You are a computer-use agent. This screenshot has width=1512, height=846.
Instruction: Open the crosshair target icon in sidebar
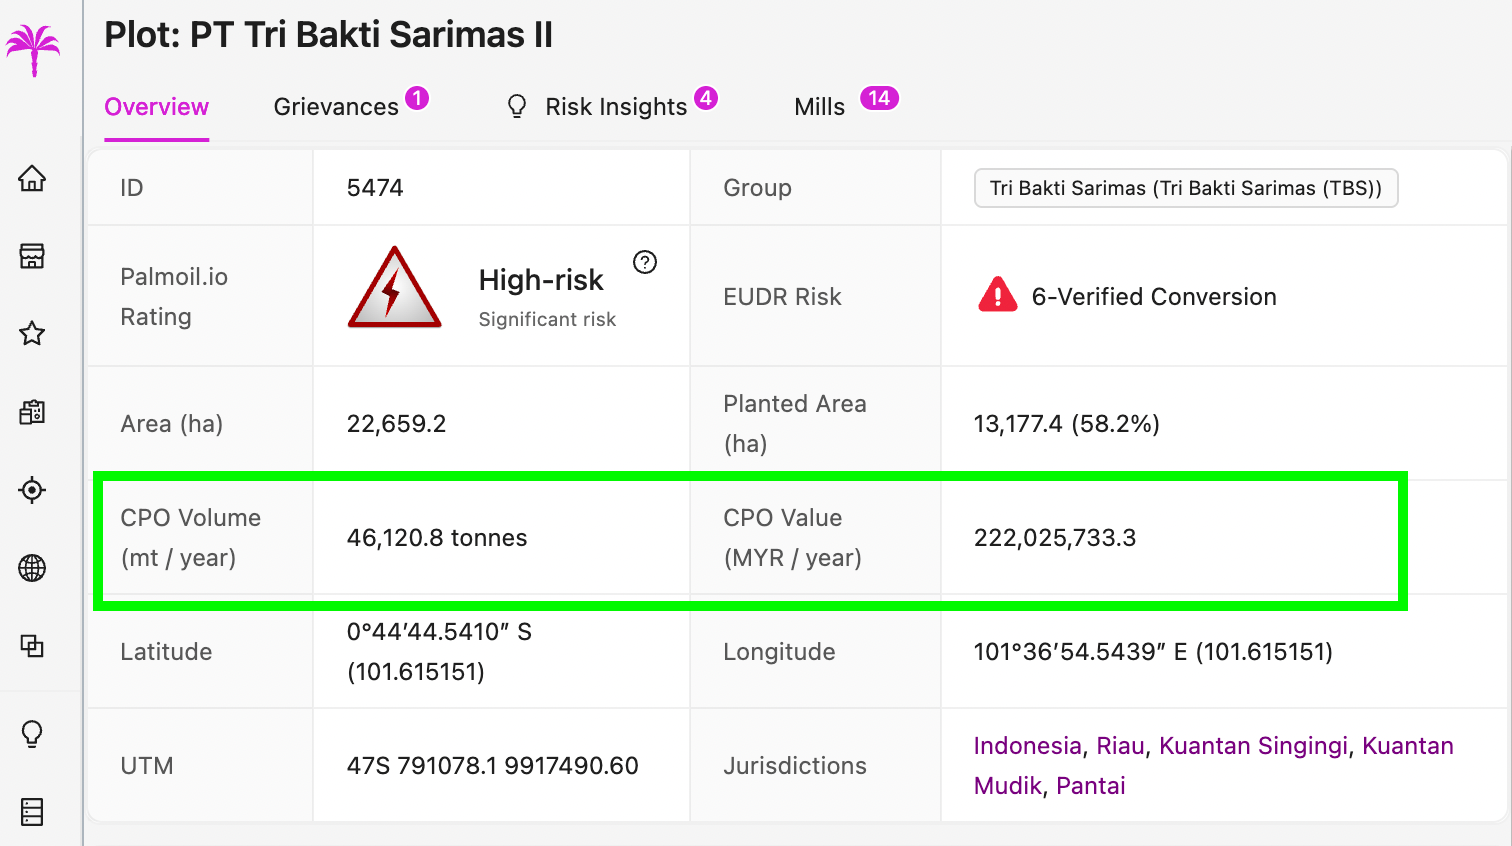point(32,490)
